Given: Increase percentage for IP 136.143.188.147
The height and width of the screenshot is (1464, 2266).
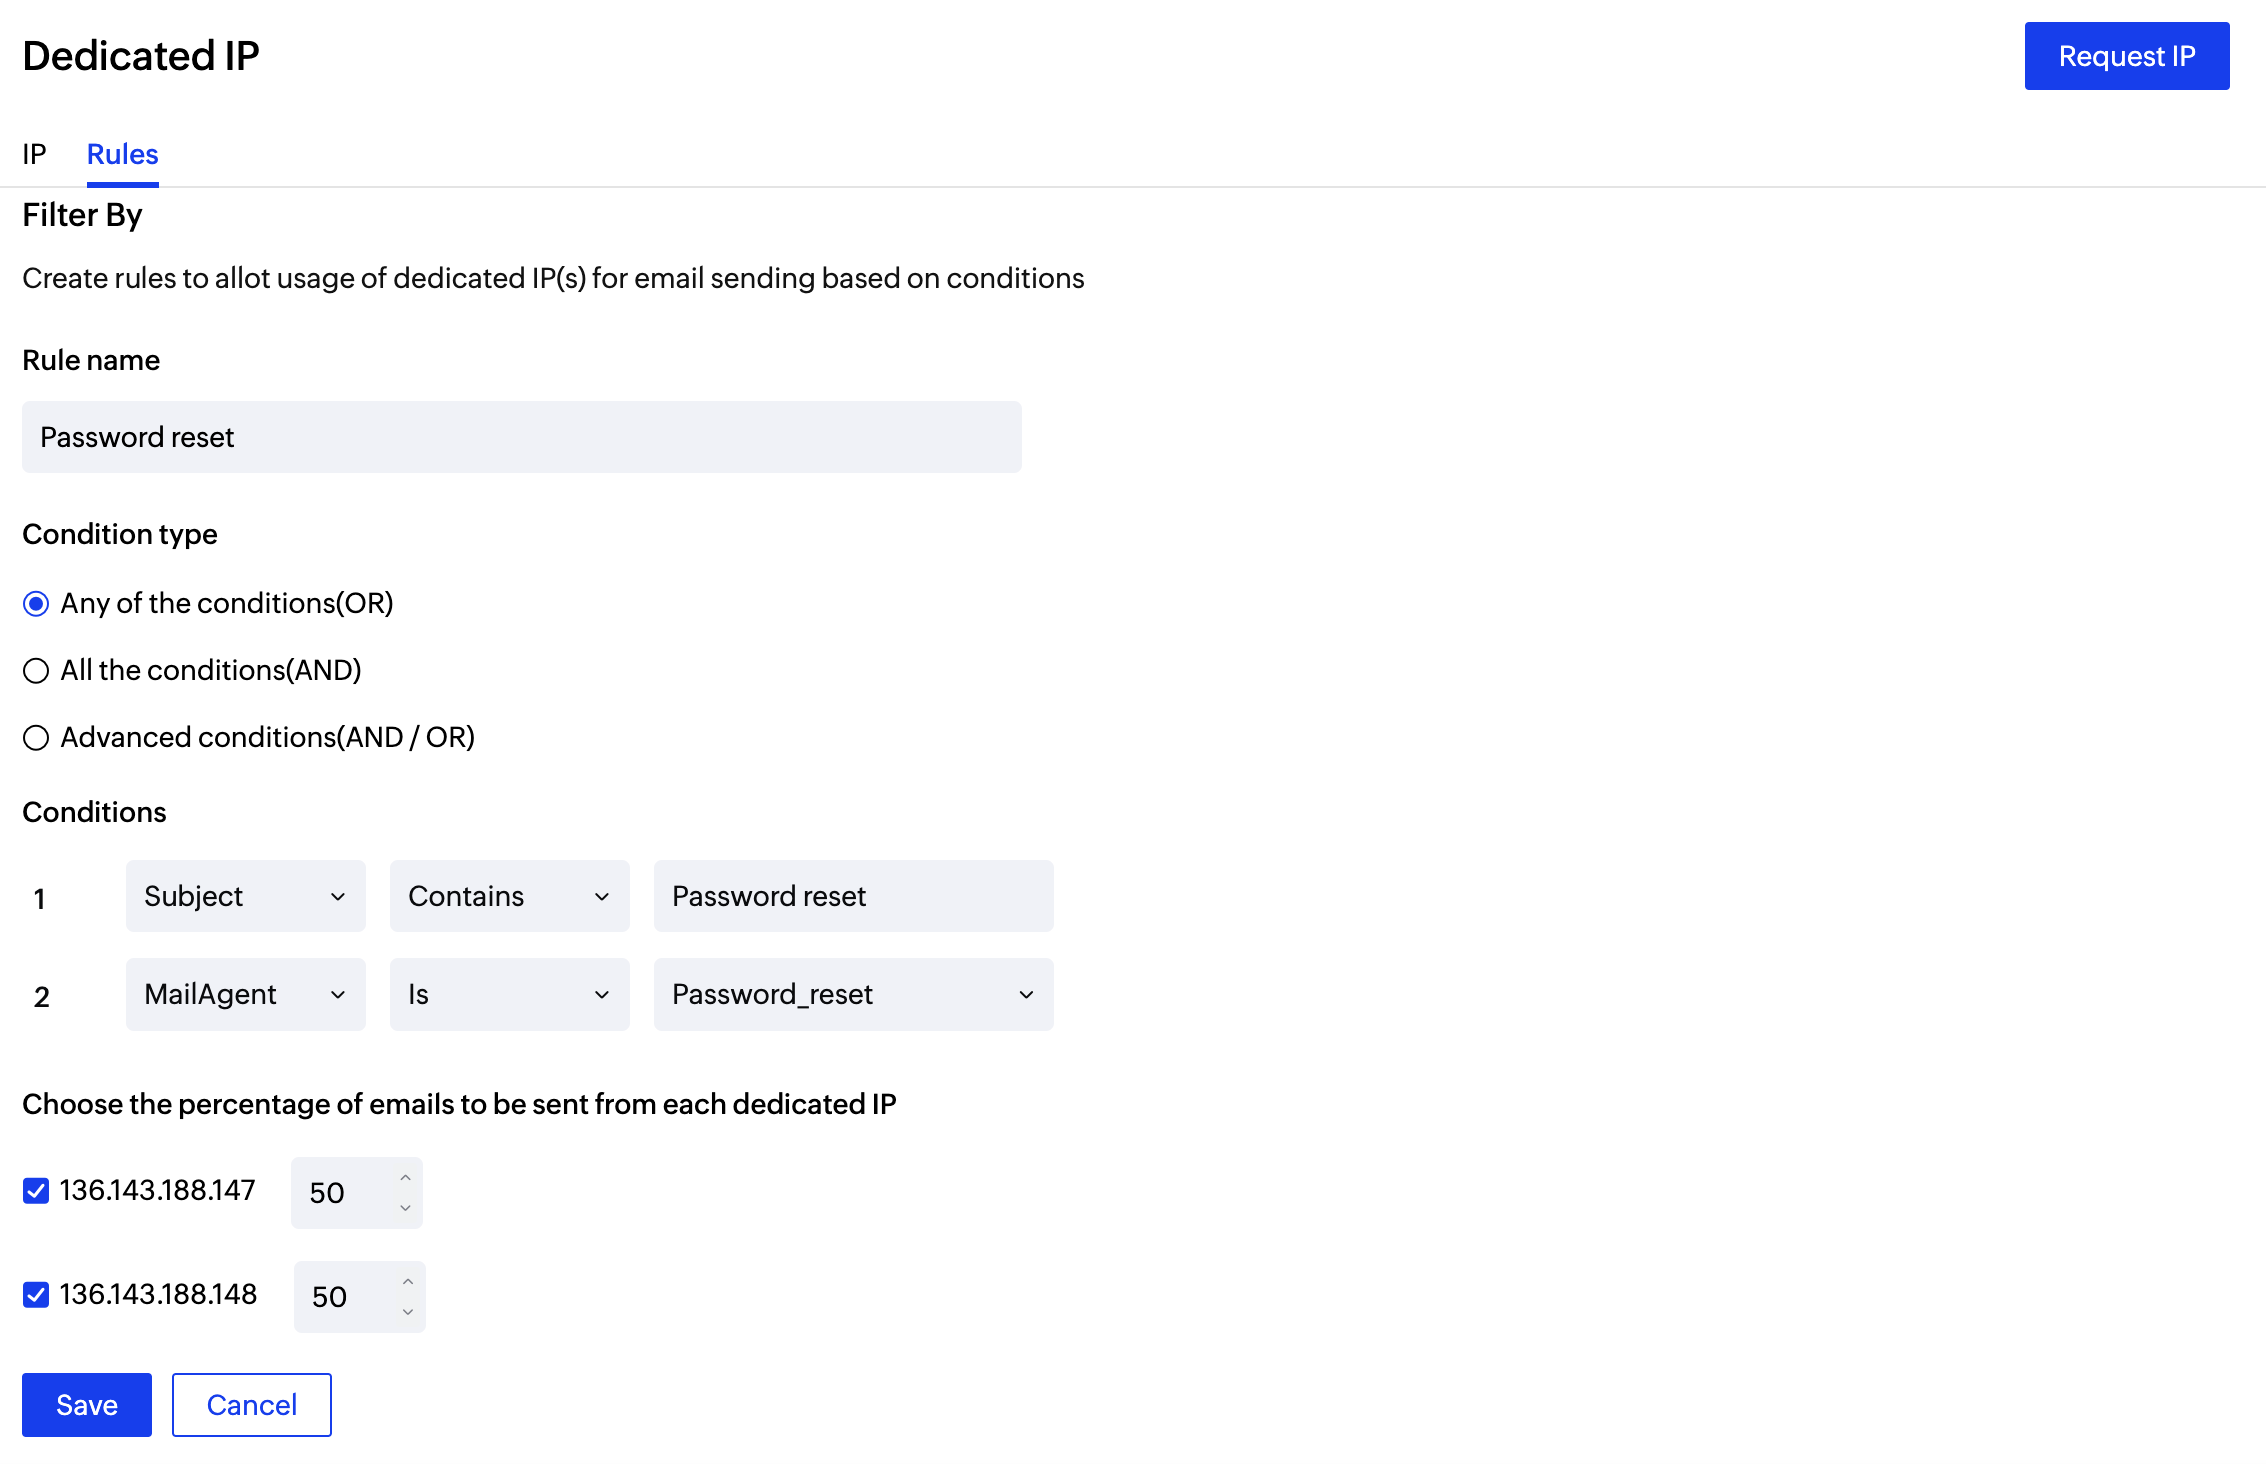Looking at the screenshot, I should pos(405,1178).
